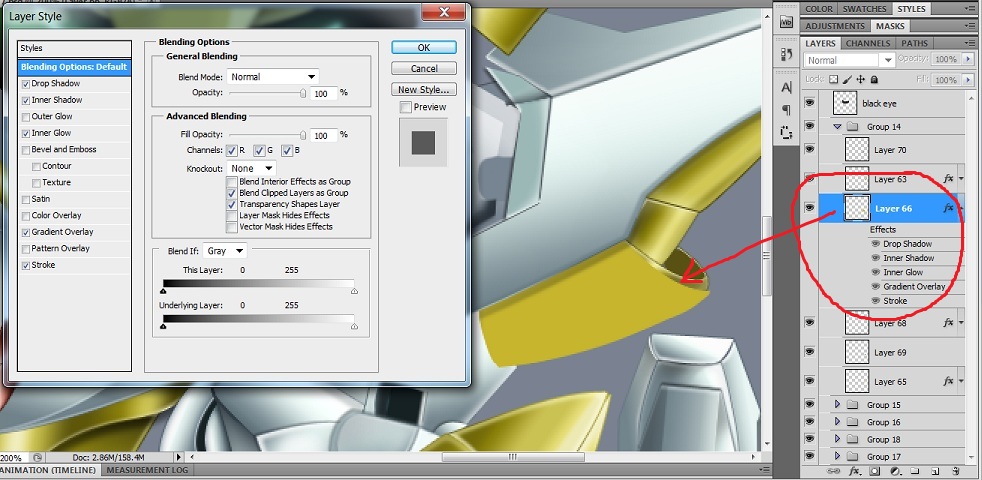Image resolution: width=982 pixels, height=480 pixels.
Task: Click Create new layer icon
Action: click(934, 471)
